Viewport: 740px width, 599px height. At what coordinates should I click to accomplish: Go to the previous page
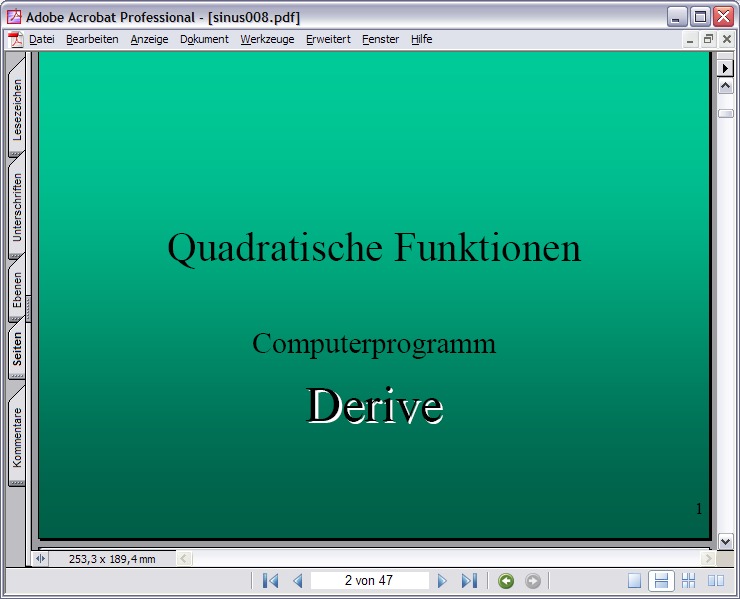click(298, 581)
